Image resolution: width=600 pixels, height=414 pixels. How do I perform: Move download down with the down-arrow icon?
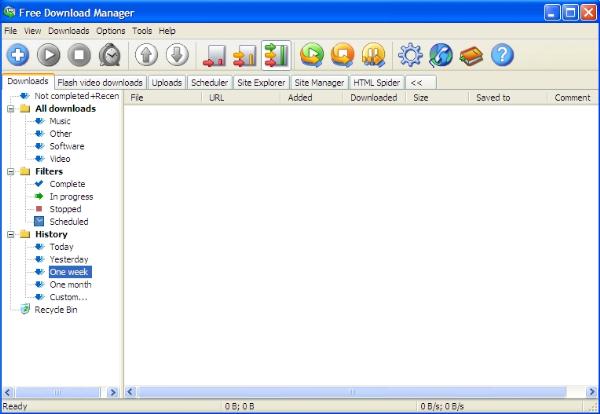pyautogui.click(x=177, y=55)
